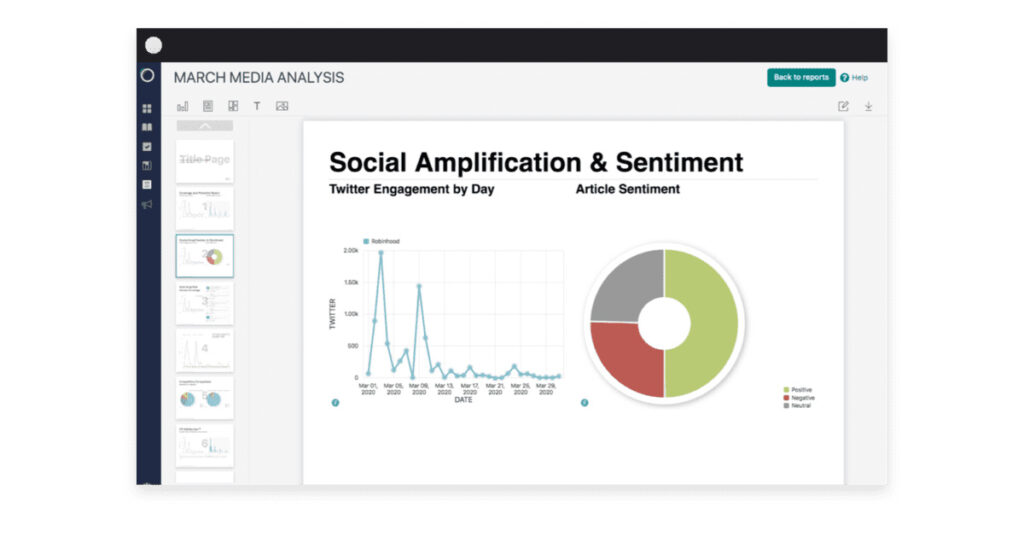Toggle the Positive sentiment legend entry
Image resolution: width=1024 pixels, height=536 pixels.
(799, 389)
